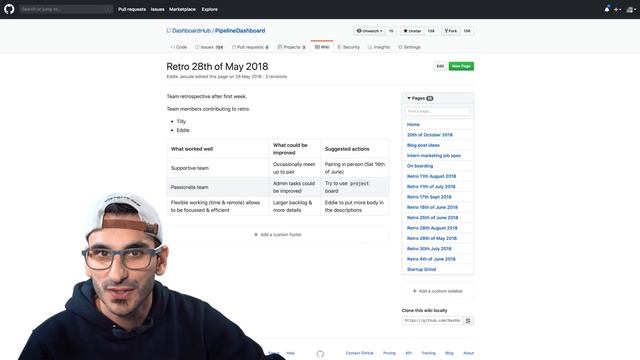Focus the Search or jump to field
The image size is (640, 360).
(65, 9)
